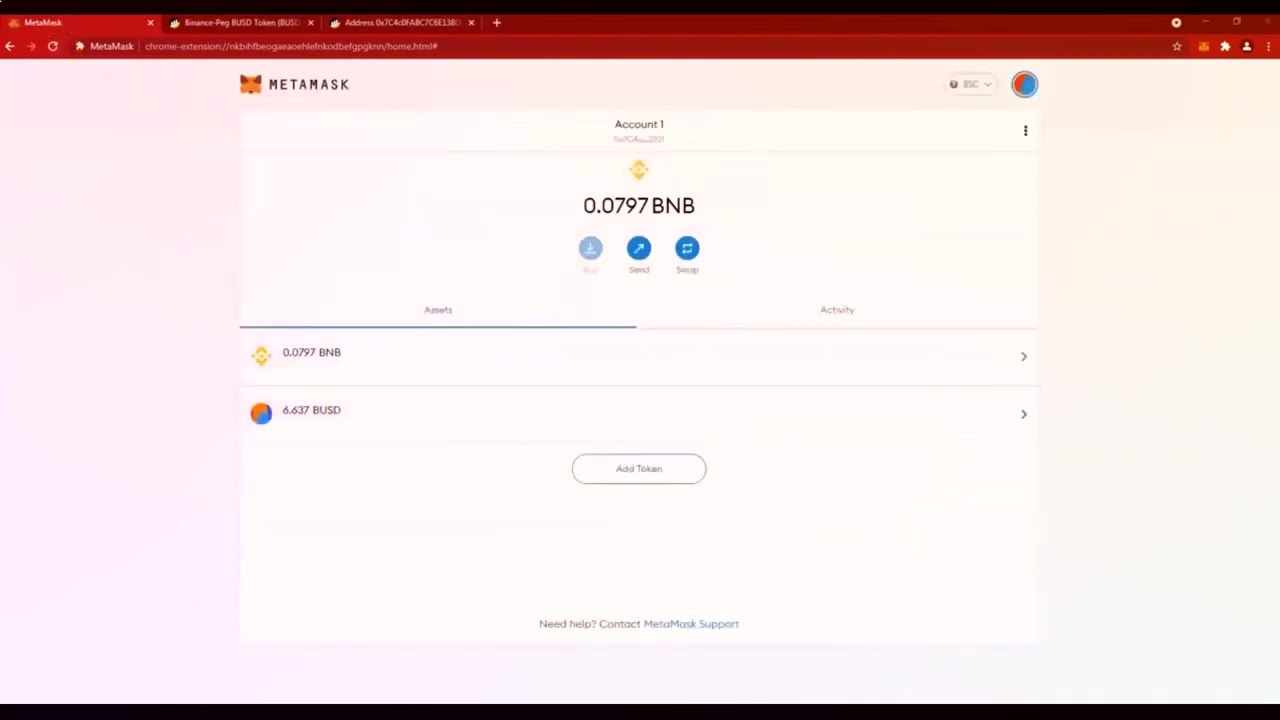Viewport: 1280px width, 720px height.
Task: Close the Binance-Peg BUSD Token tab
Action: [311, 23]
